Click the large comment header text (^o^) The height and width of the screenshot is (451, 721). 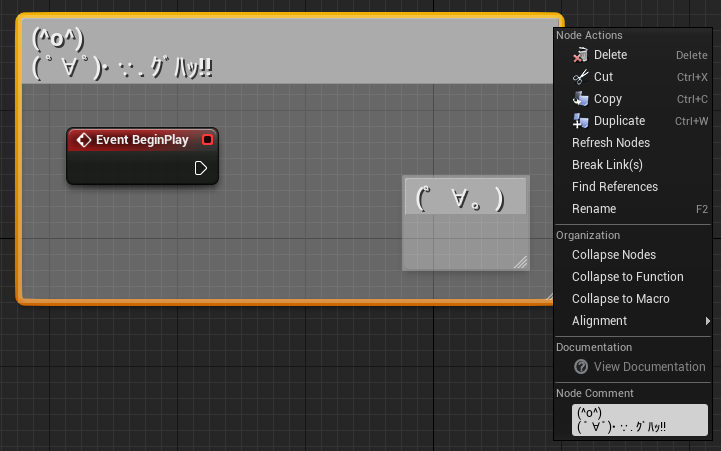click(58, 39)
